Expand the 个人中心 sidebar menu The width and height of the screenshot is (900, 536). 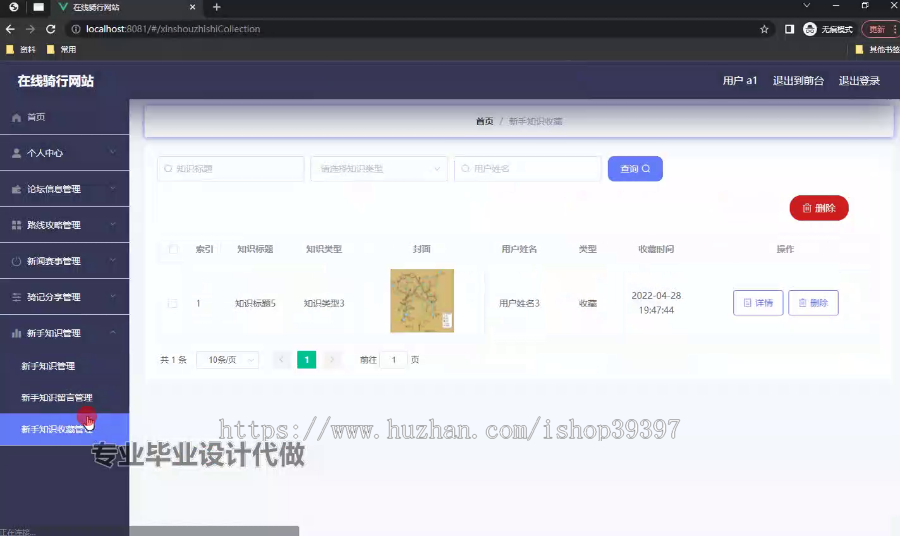tap(64, 153)
